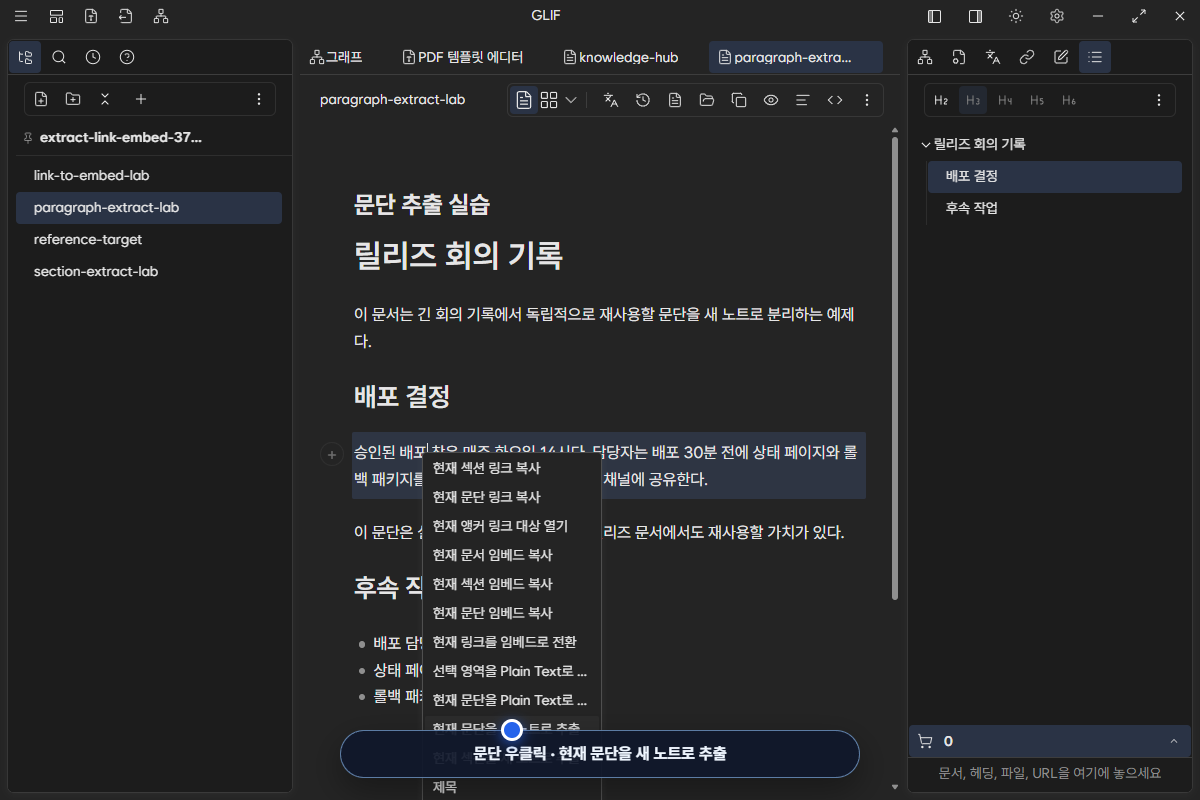The width and height of the screenshot is (1200, 800).
Task: Switch to the PDF 템플릿 에디터 tab
Action: (x=462, y=57)
